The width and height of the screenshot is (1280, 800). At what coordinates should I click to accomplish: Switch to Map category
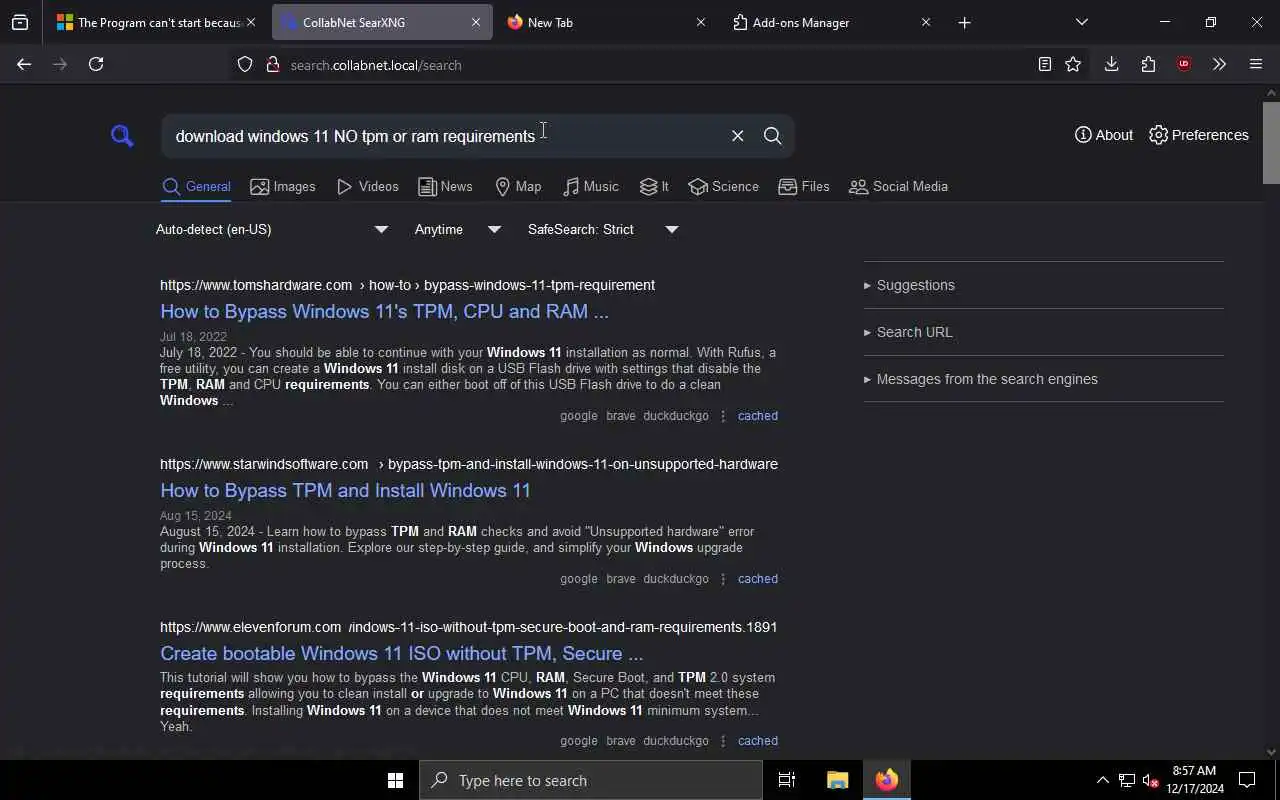point(518,187)
